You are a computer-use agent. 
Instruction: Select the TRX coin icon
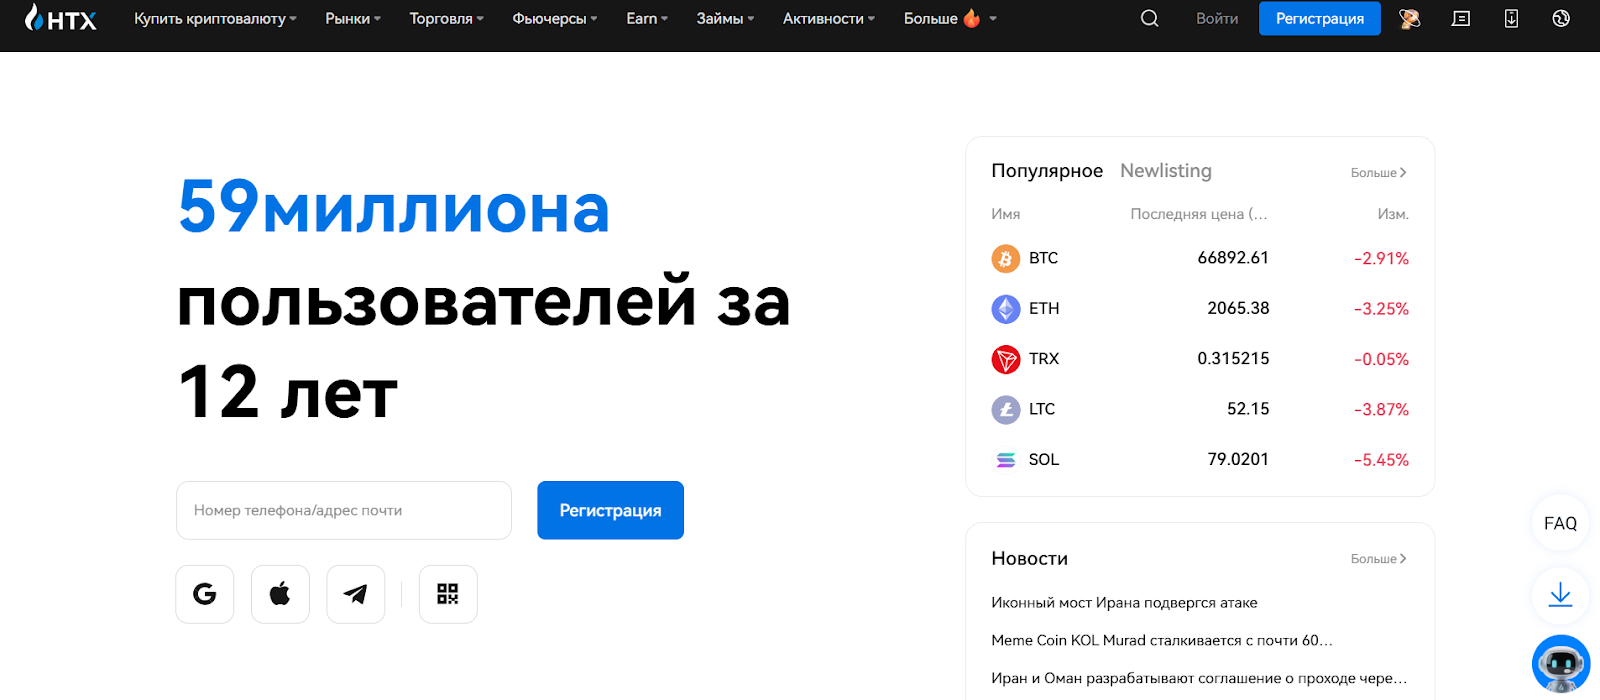[1006, 359]
